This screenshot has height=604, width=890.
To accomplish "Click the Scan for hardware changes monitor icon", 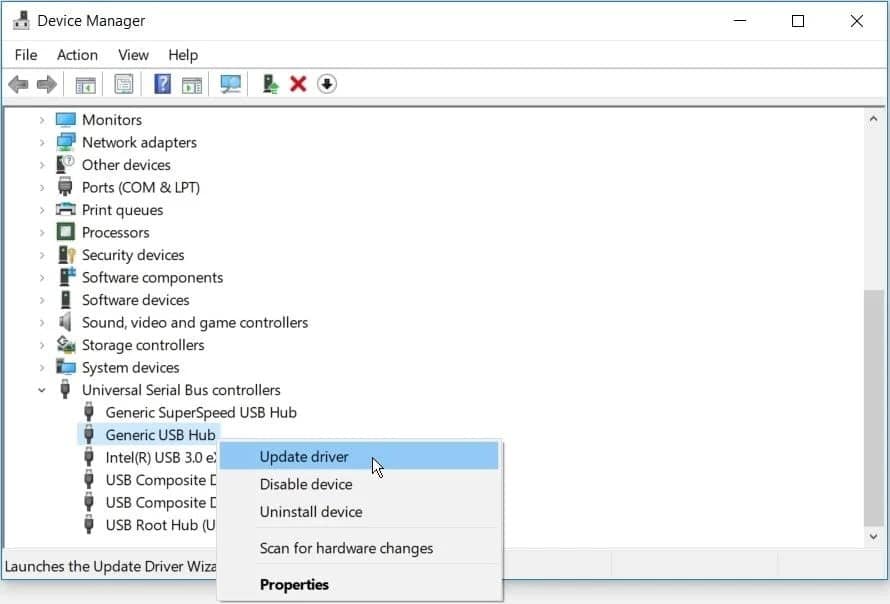I will (x=230, y=84).
